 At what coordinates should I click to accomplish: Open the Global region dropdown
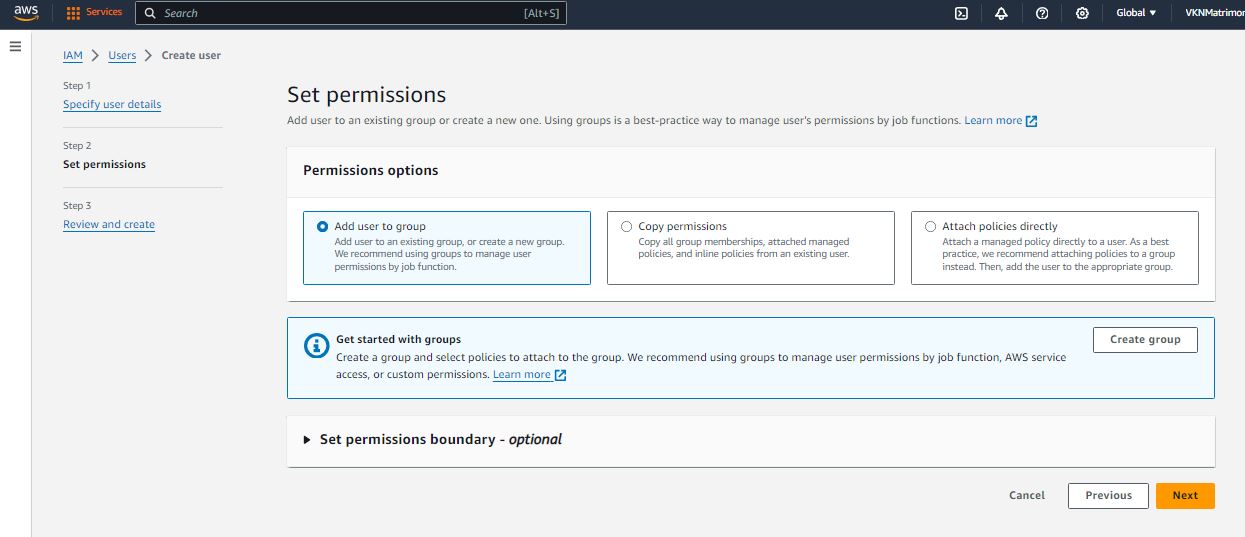(x=1136, y=13)
